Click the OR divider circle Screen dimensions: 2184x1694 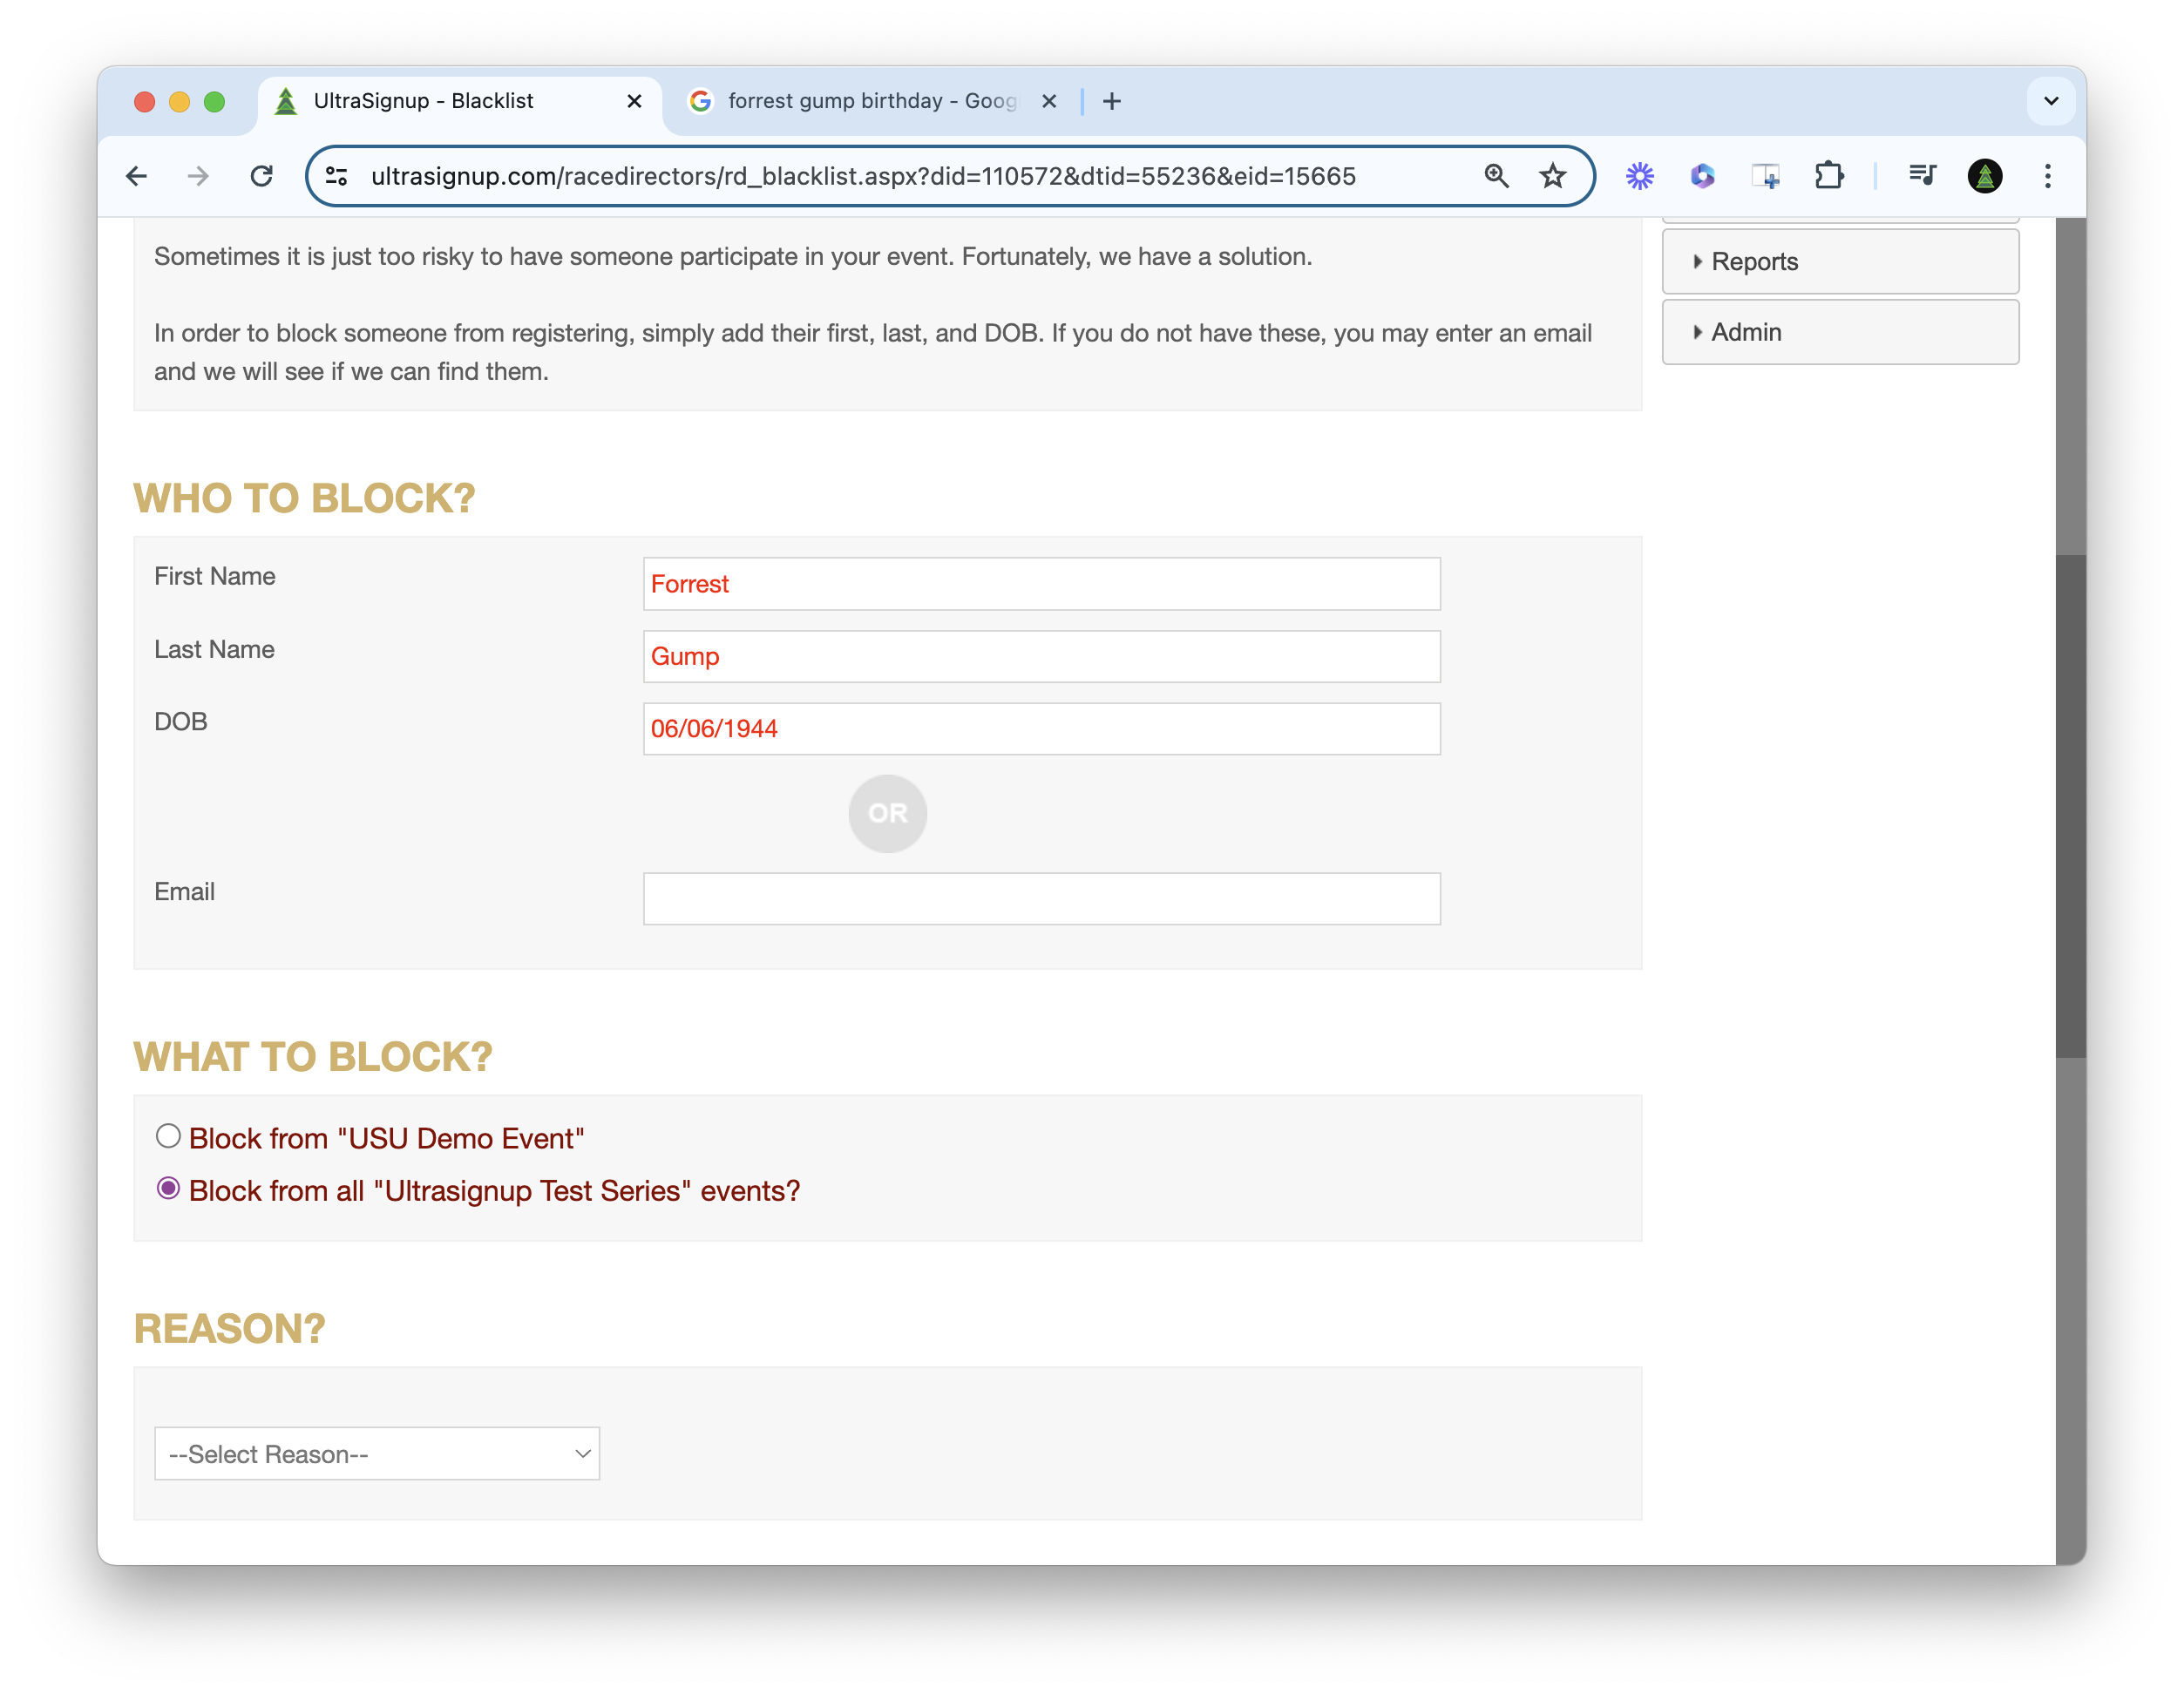tap(886, 813)
